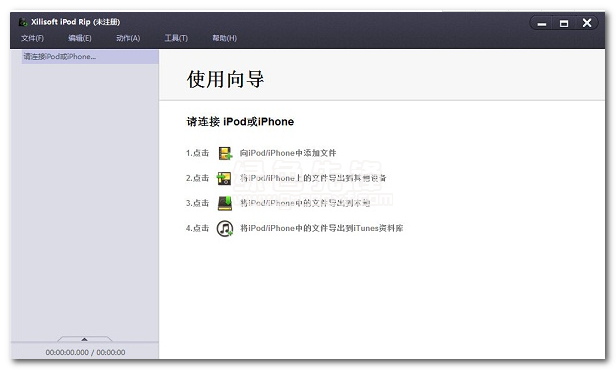The image size is (616, 370).
Task: Open the 帮助(H) menu
Action: (224, 38)
